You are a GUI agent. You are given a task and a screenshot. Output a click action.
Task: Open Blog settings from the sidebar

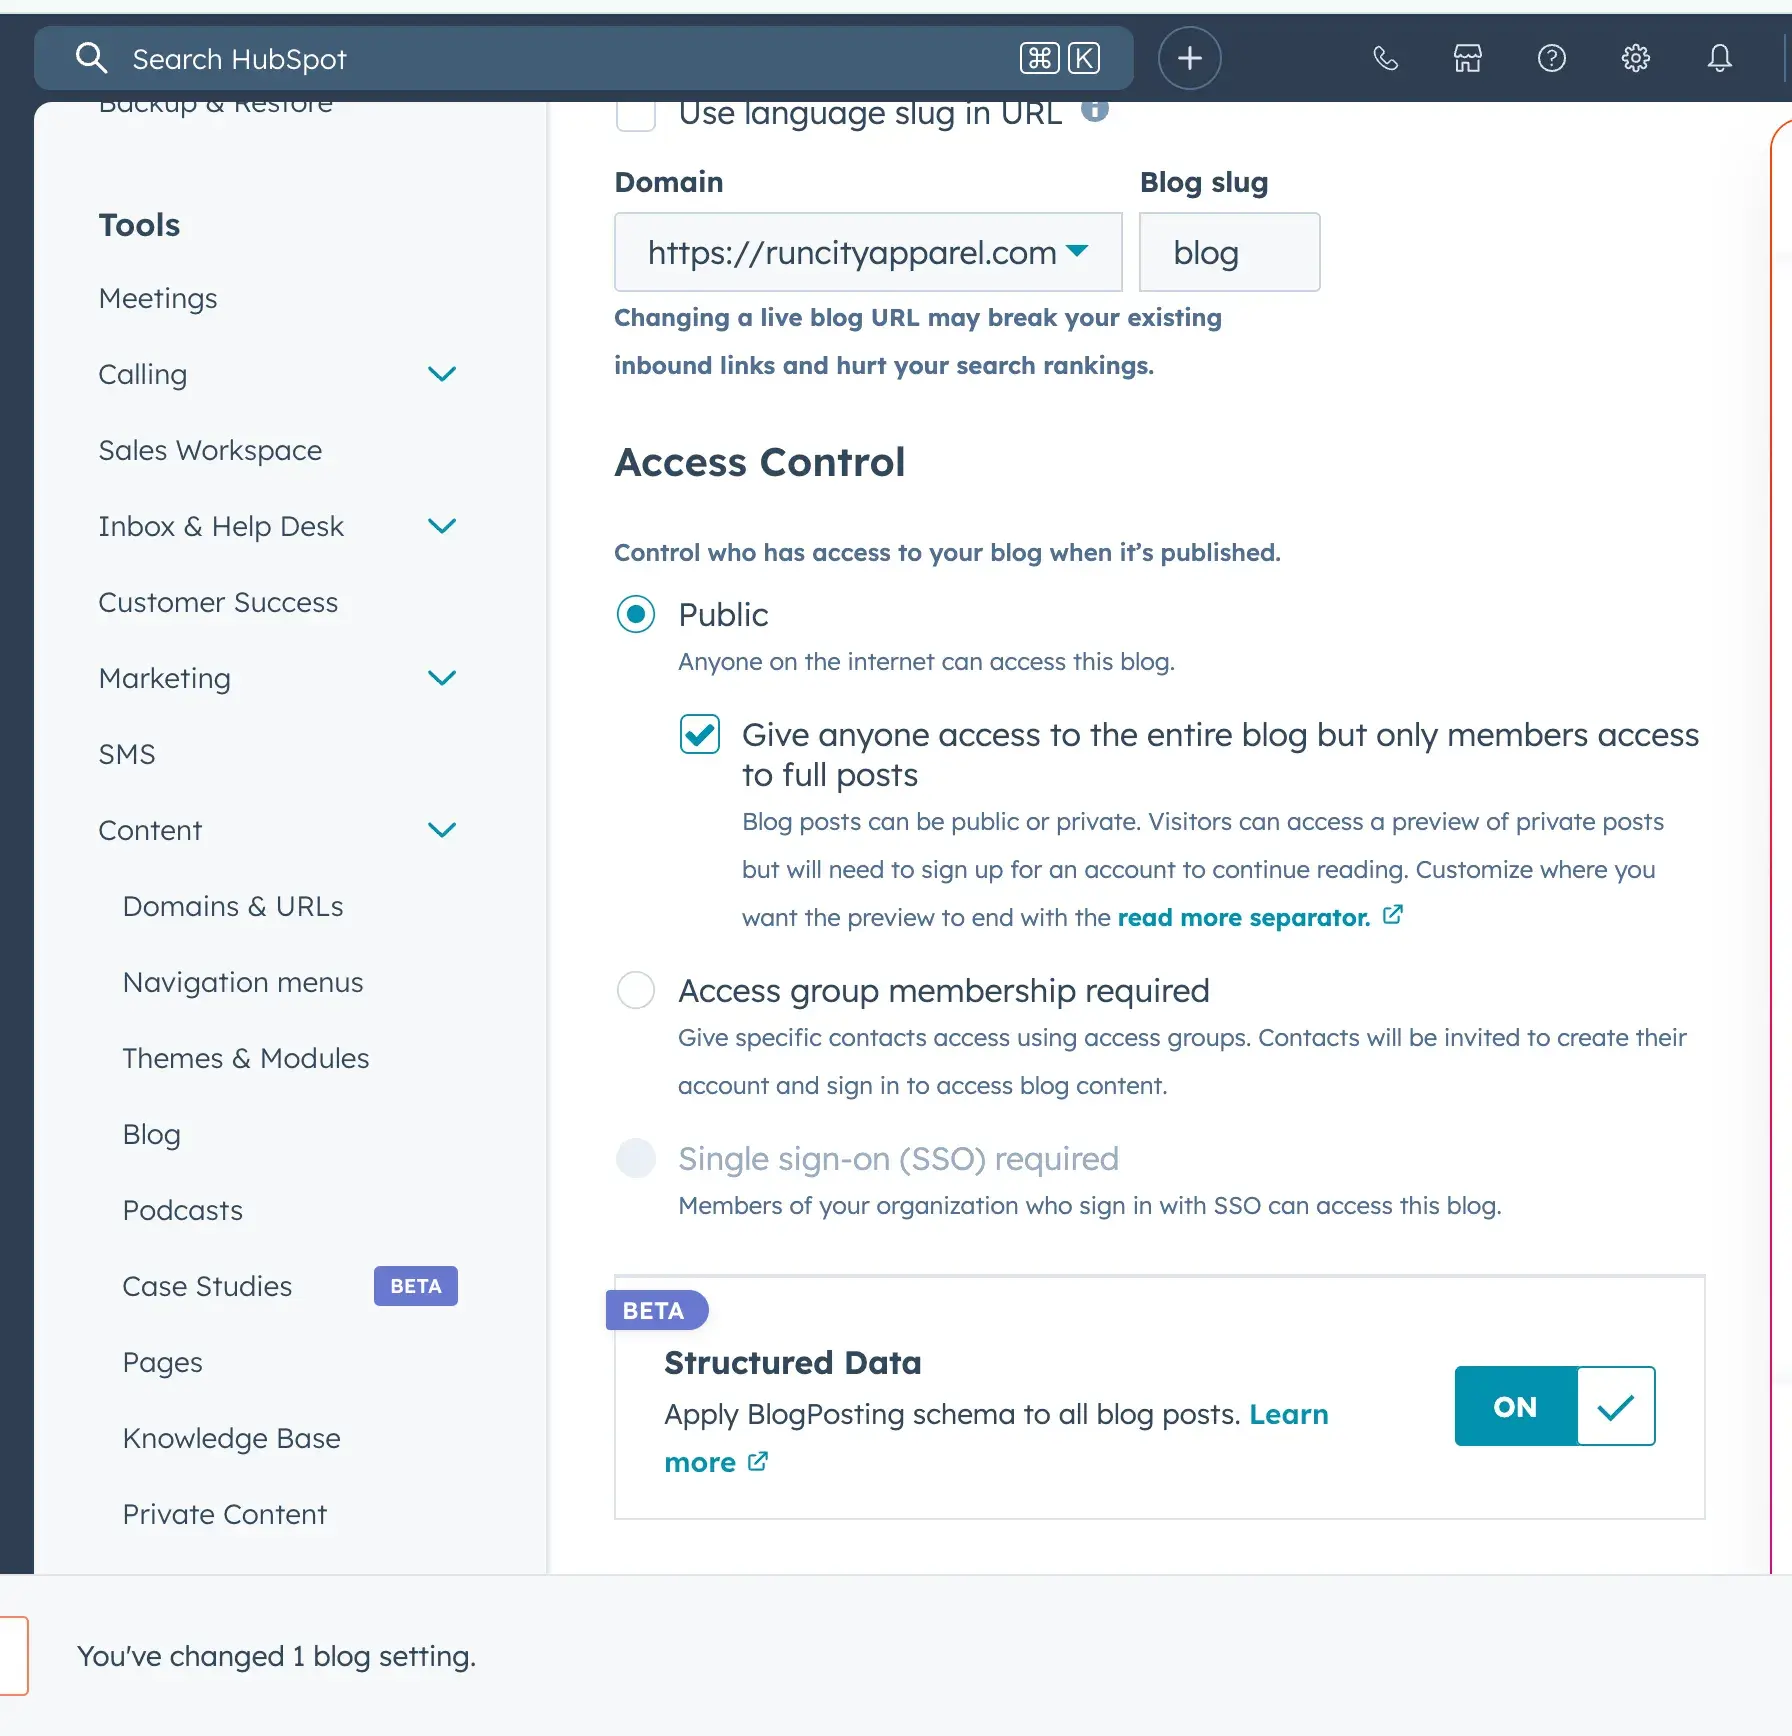151,1133
